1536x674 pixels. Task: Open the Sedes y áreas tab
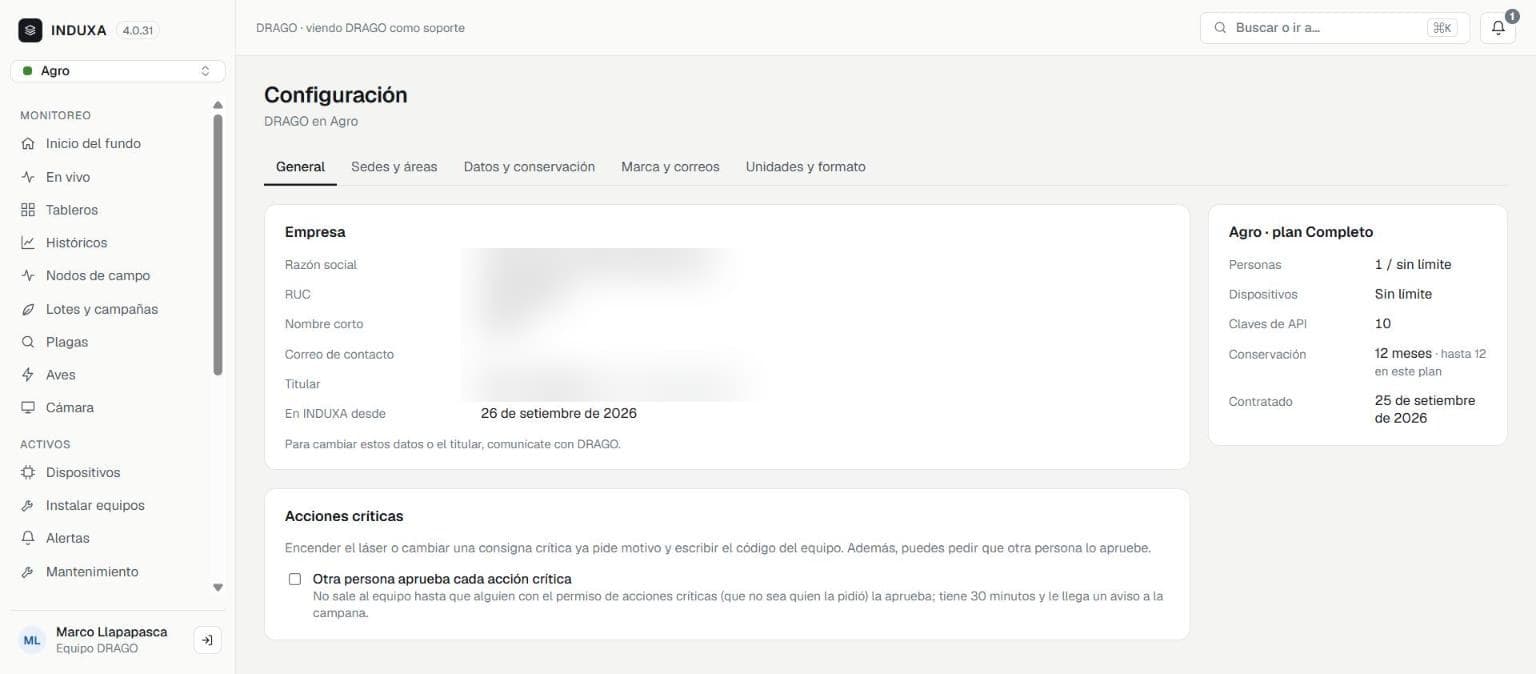(394, 167)
